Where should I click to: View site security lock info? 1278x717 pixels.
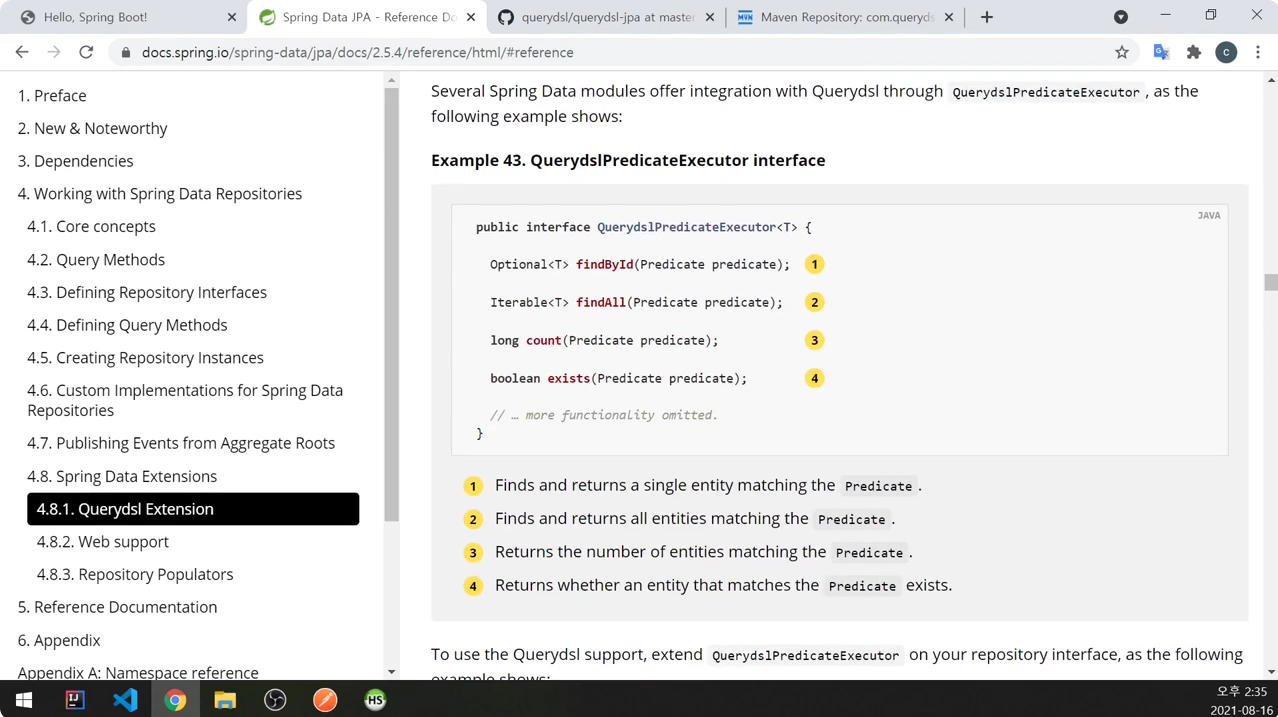(126, 52)
